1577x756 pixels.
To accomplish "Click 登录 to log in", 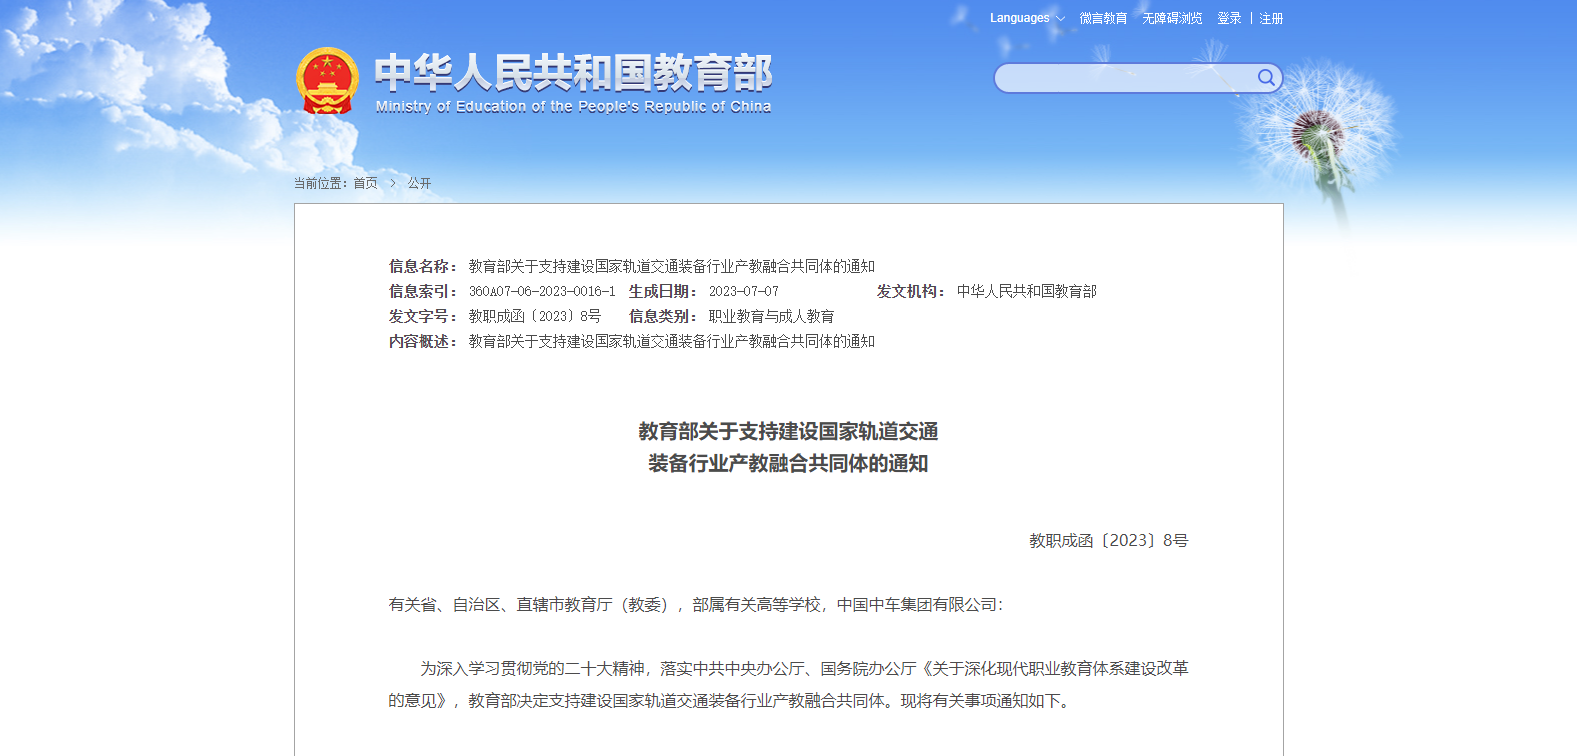I will pyautogui.click(x=1229, y=18).
